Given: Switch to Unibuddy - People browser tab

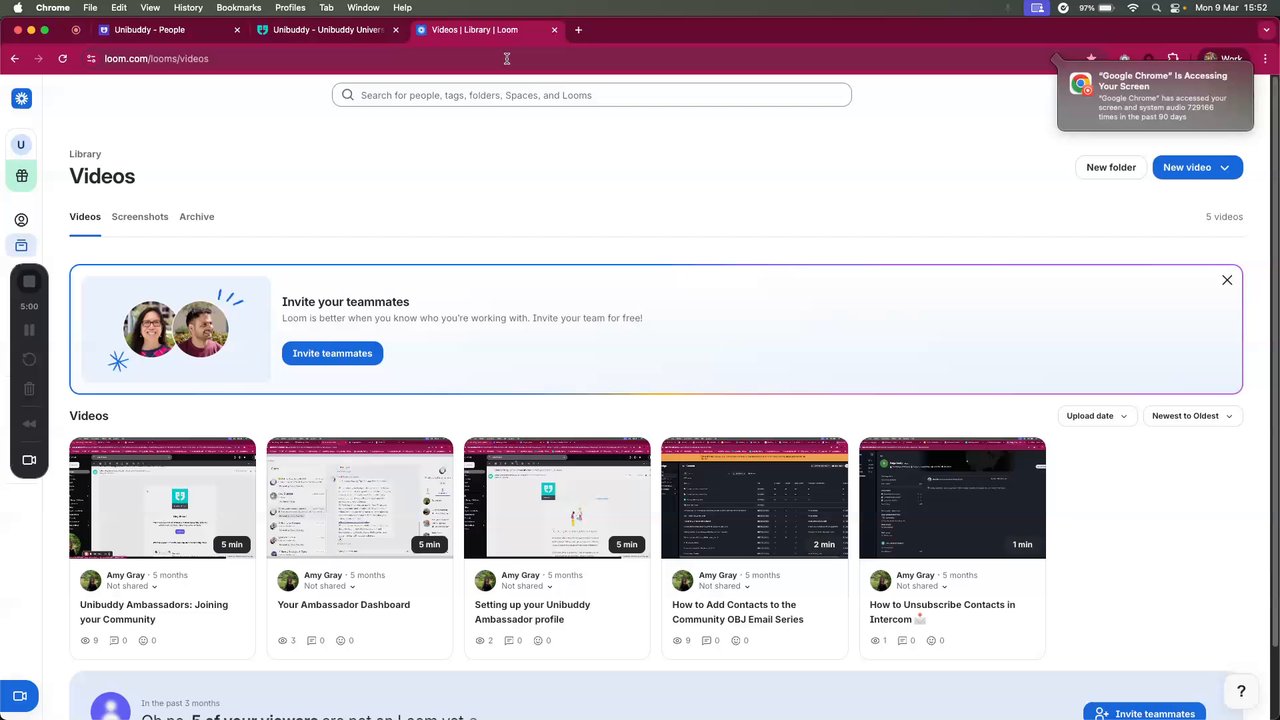Looking at the screenshot, I should tap(169, 30).
